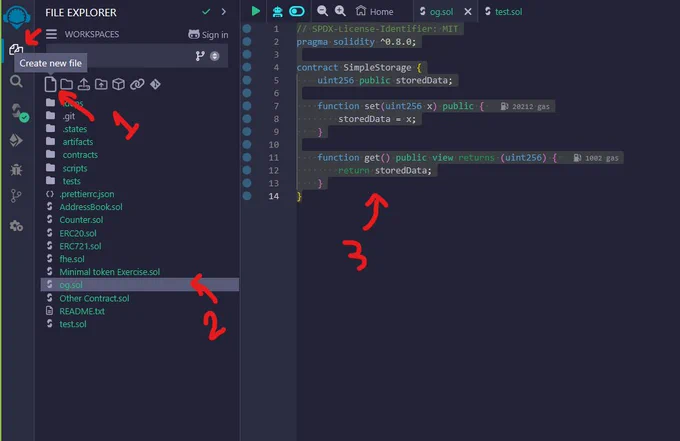Zoom out the editor font
This screenshot has height=441, width=680.
tap(322, 11)
